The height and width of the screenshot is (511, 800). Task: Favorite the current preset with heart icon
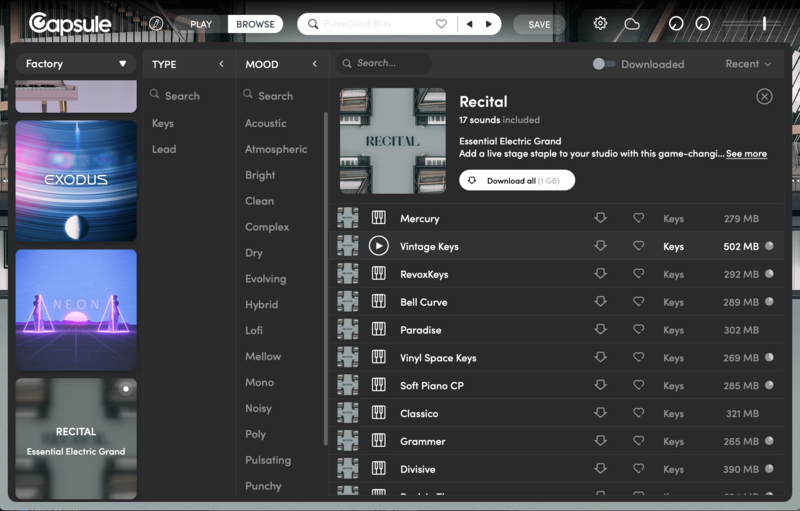[x=441, y=23]
